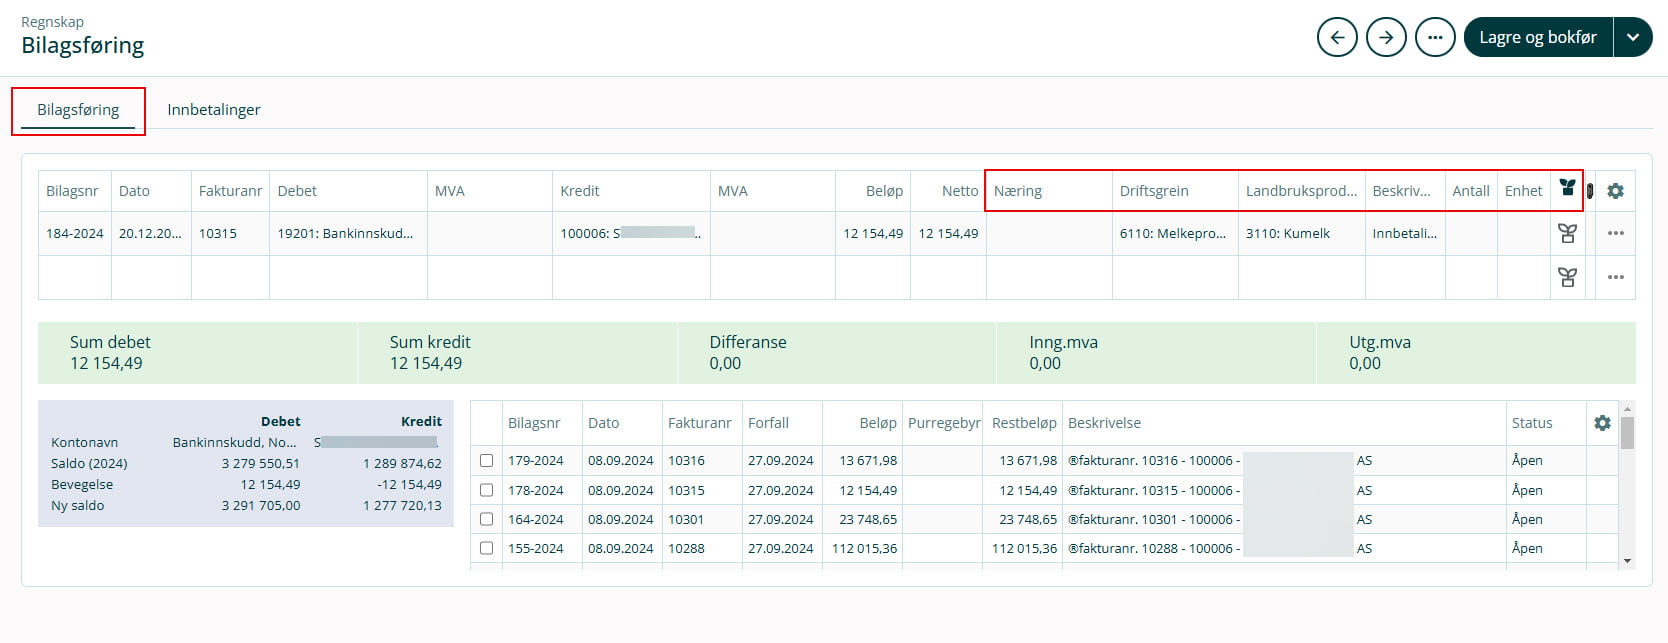1668x643 pixels.
Task: Click the empty Bilagsnr cell in new row
Action: pyautogui.click(x=75, y=277)
